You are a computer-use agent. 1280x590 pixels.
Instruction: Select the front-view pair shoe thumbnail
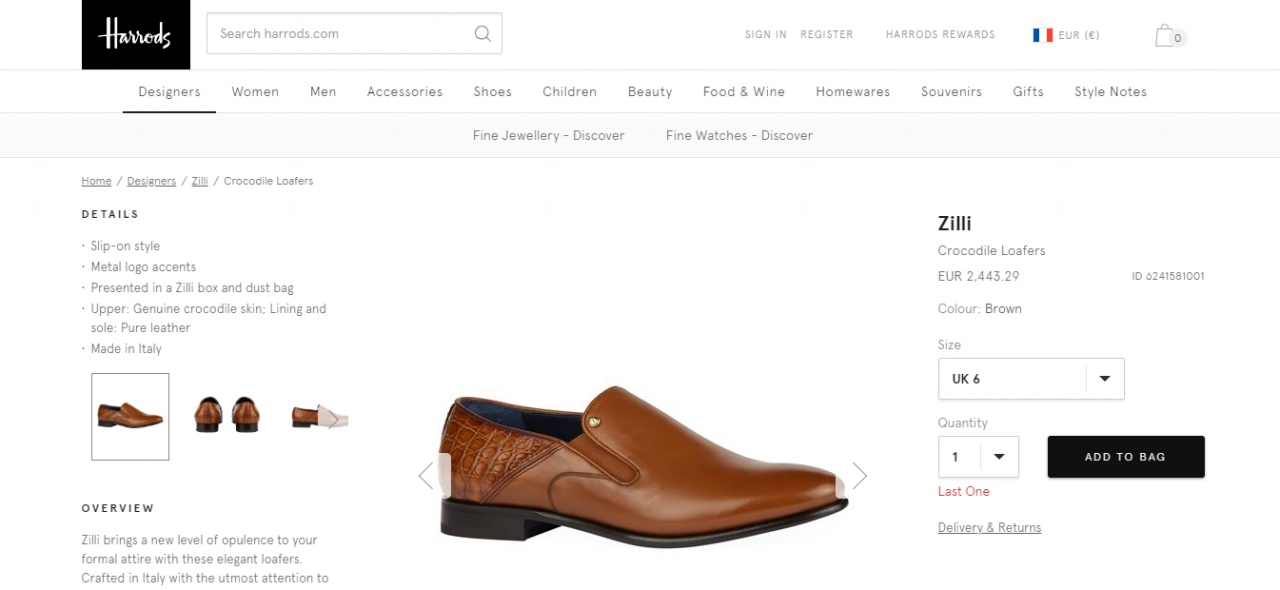(x=227, y=414)
